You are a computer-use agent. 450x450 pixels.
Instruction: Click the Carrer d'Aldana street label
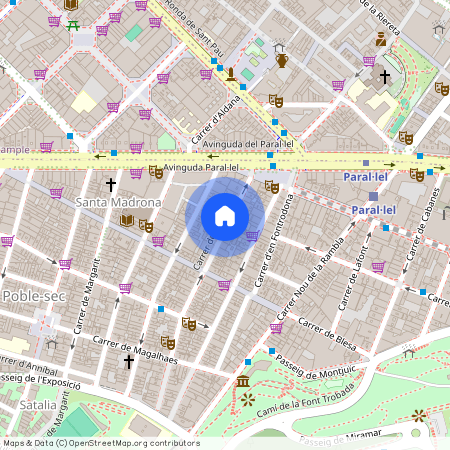point(216,120)
